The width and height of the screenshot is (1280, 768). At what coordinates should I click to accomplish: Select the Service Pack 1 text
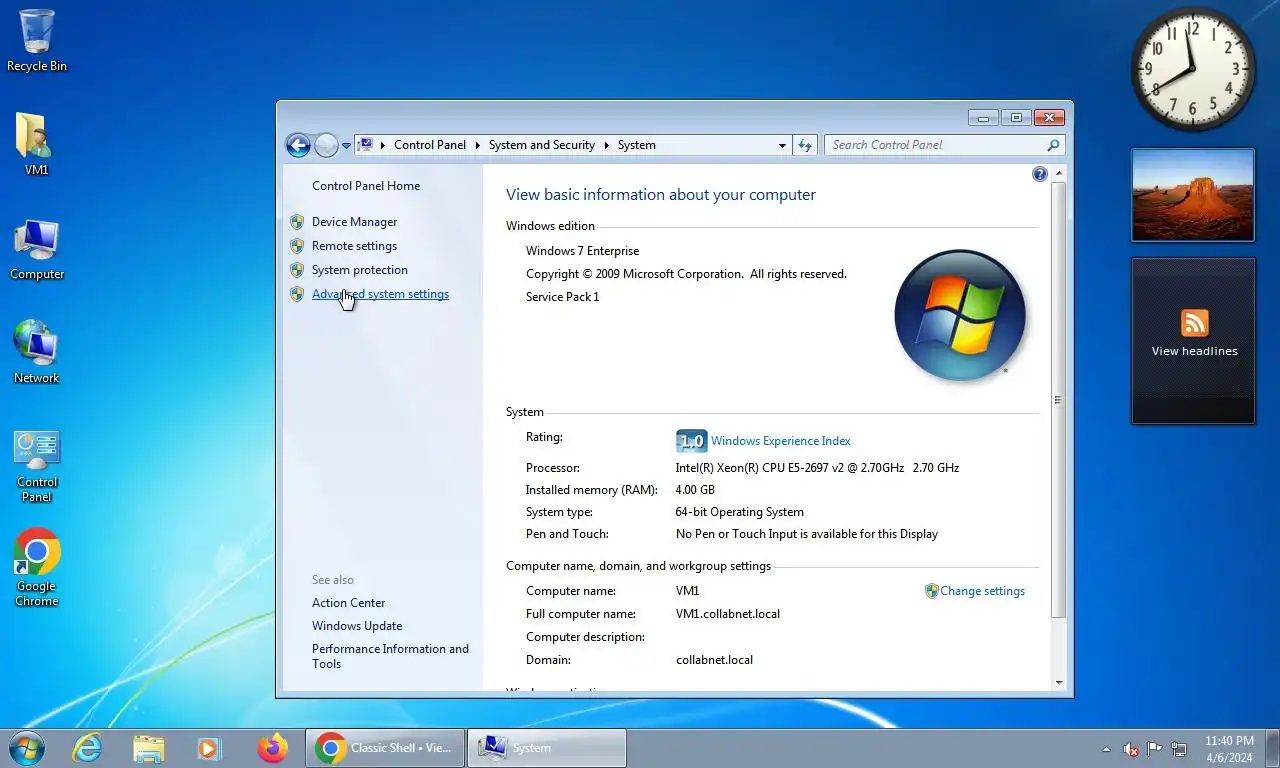[562, 297]
